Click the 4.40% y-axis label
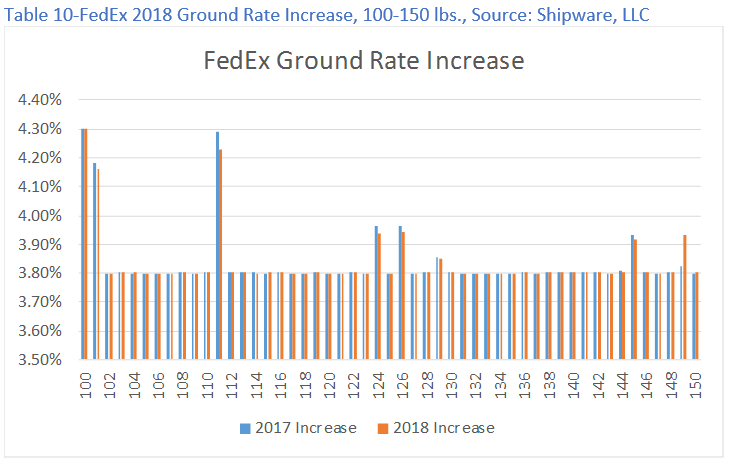The image size is (731, 469). pos(40,100)
